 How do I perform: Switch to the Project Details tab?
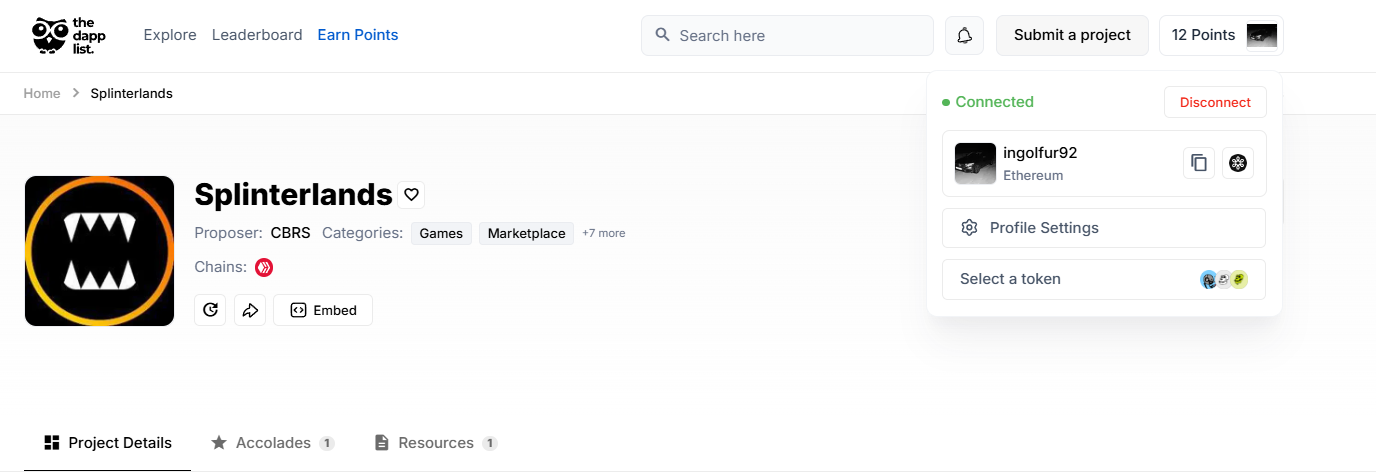click(x=108, y=443)
